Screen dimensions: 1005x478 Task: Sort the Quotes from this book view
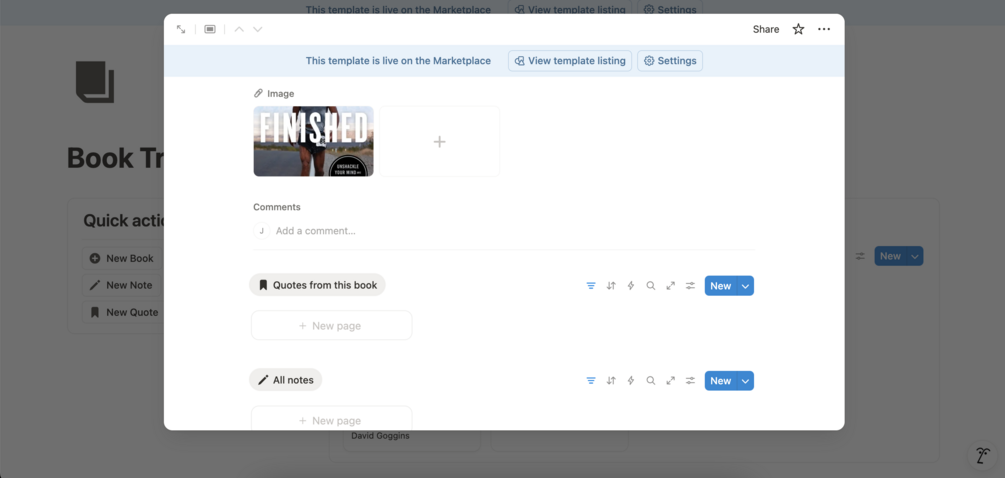611,286
